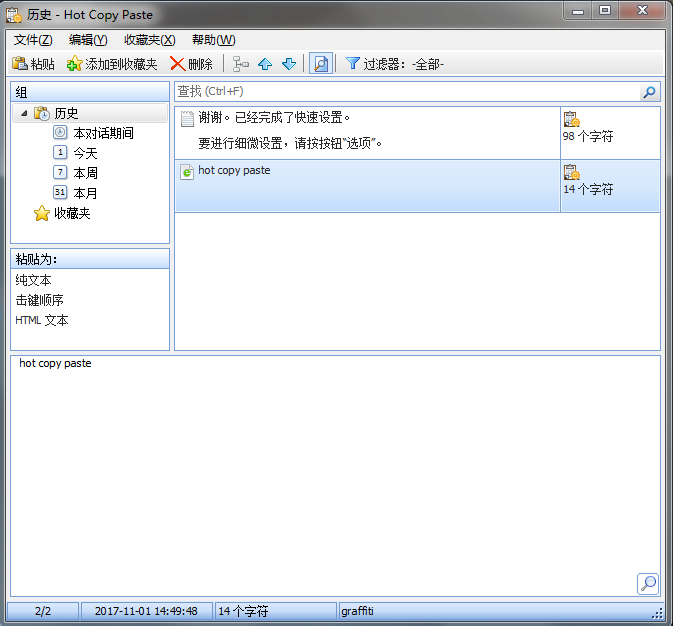
Task: Click the 组 panel header
Action: coord(90,92)
